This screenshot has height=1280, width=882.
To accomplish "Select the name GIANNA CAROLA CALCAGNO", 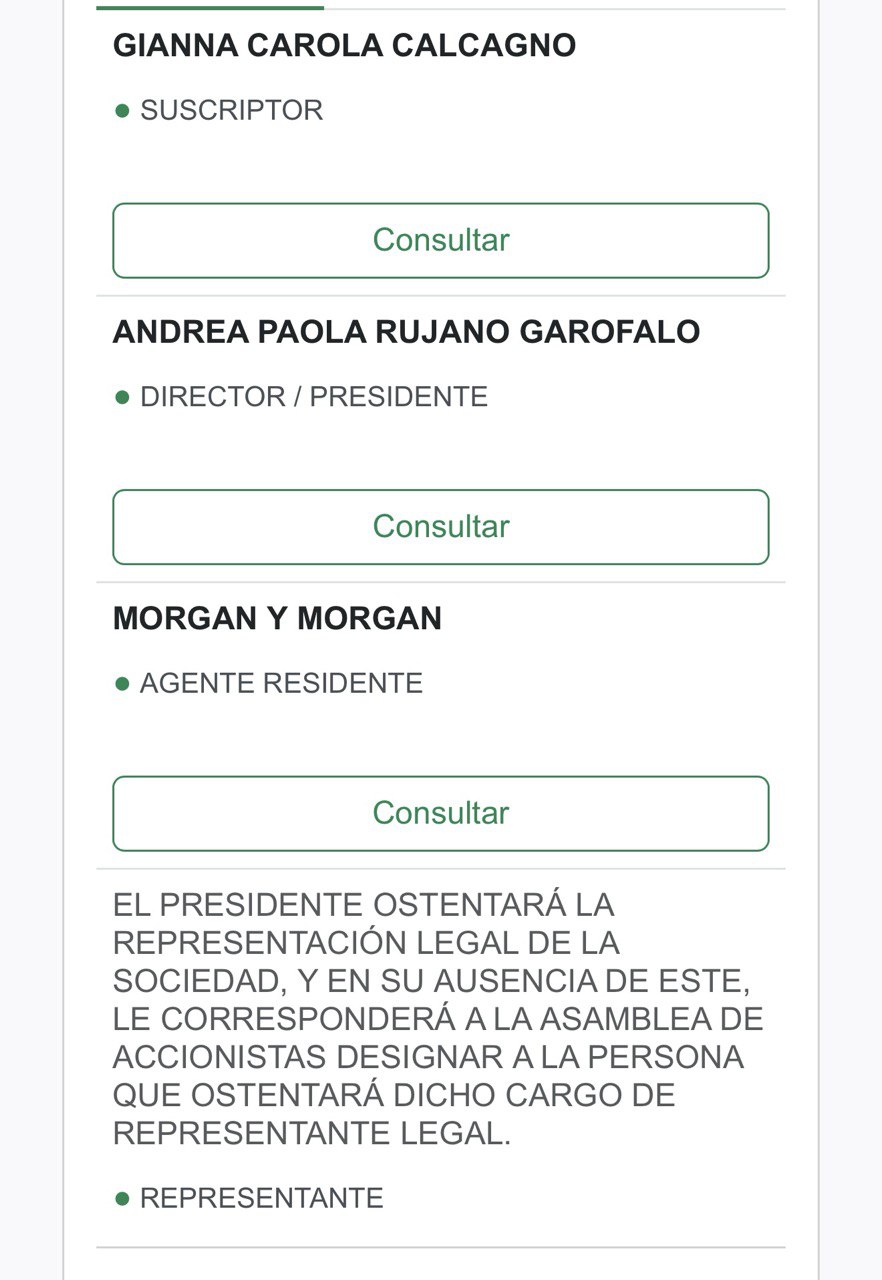I will tap(344, 45).
